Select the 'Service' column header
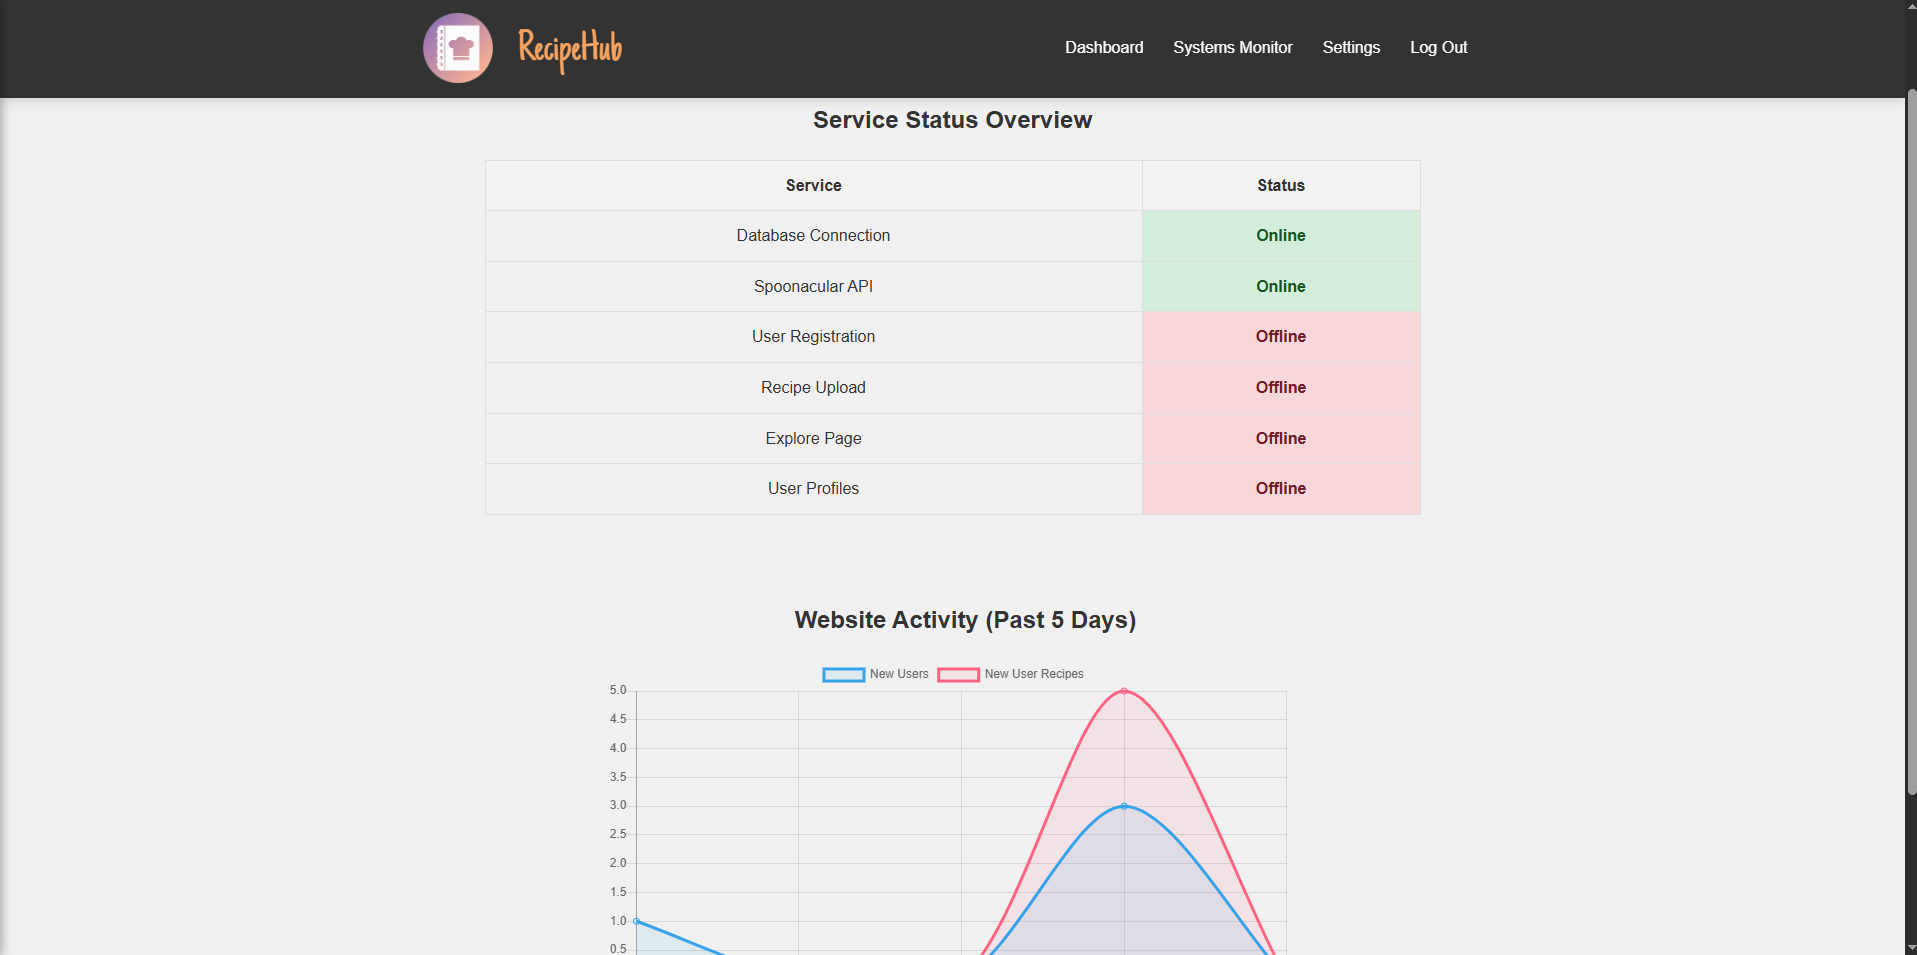The image size is (1917, 955). click(814, 186)
